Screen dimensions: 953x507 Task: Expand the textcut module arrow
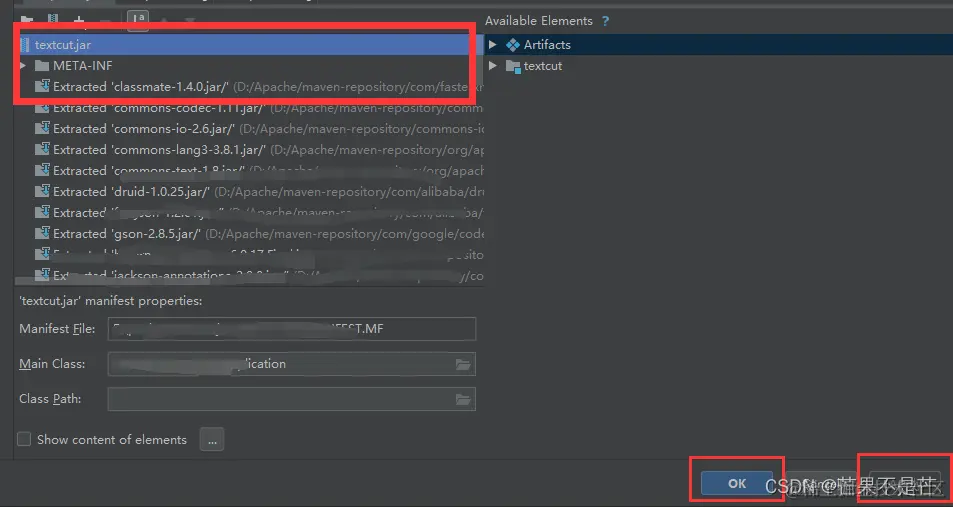coord(493,65)
